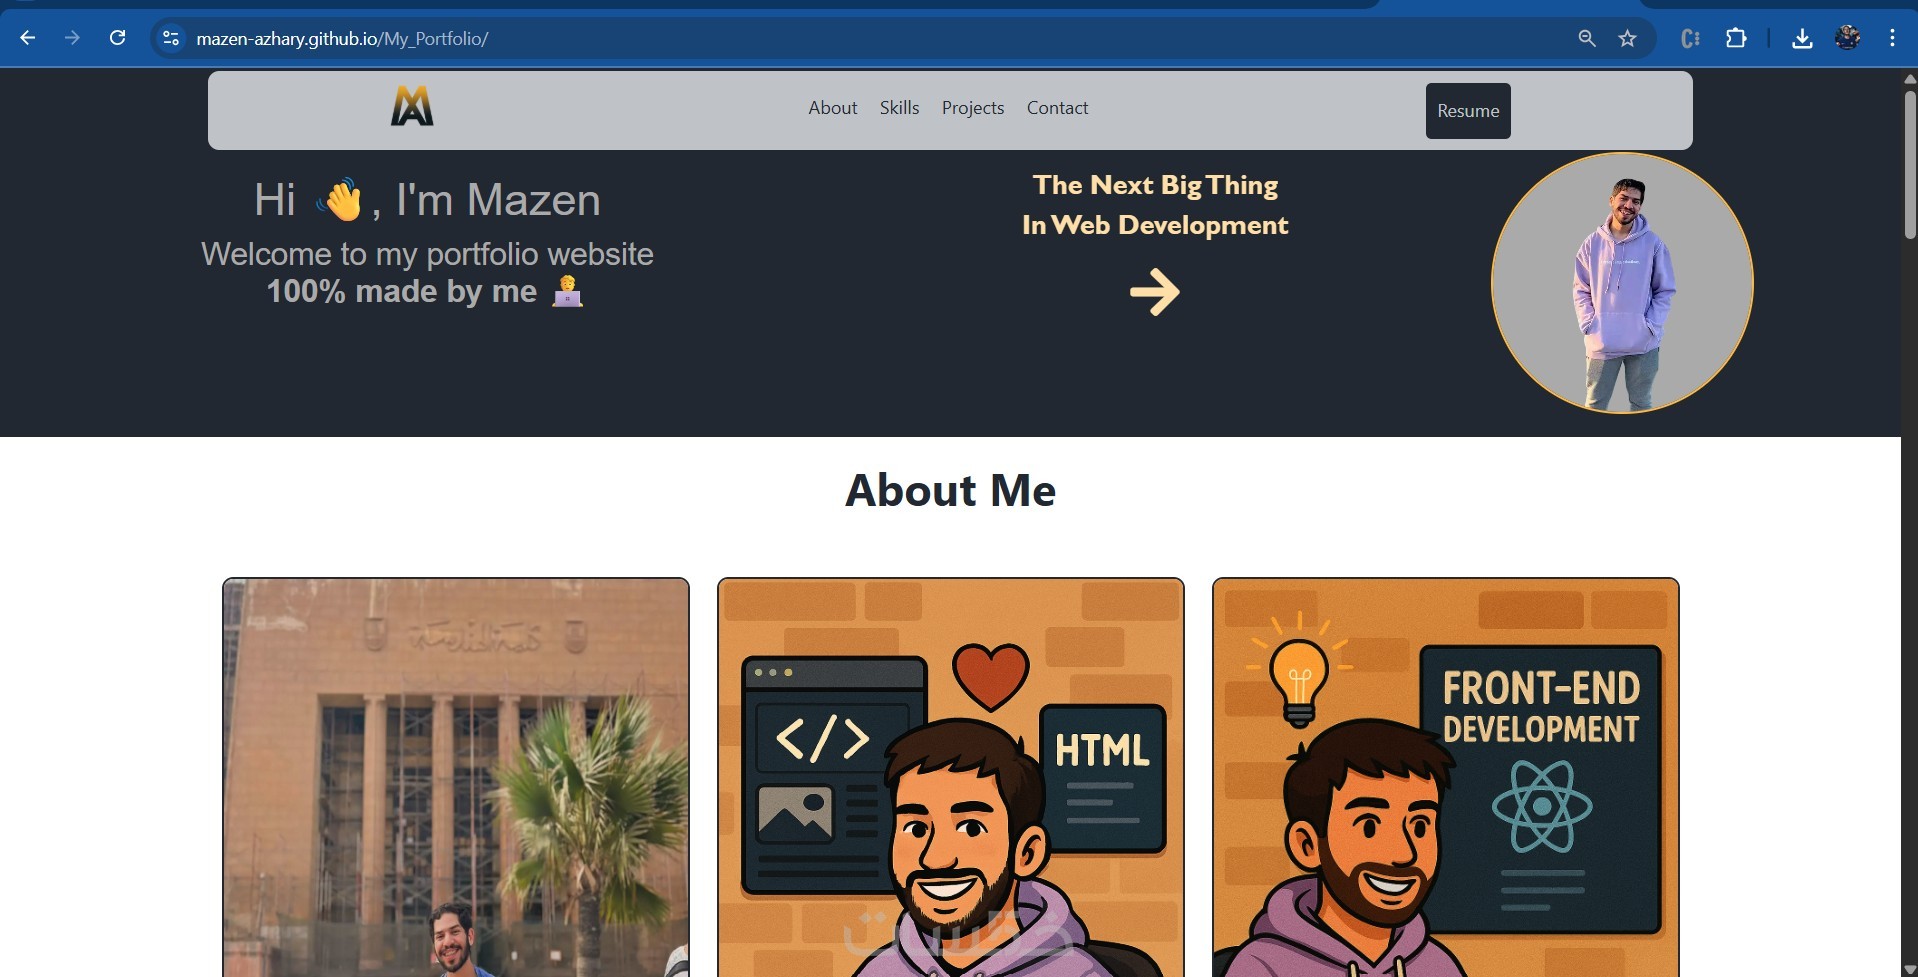
Task: Click the browser profile avatar
Action: [1847, 38]
